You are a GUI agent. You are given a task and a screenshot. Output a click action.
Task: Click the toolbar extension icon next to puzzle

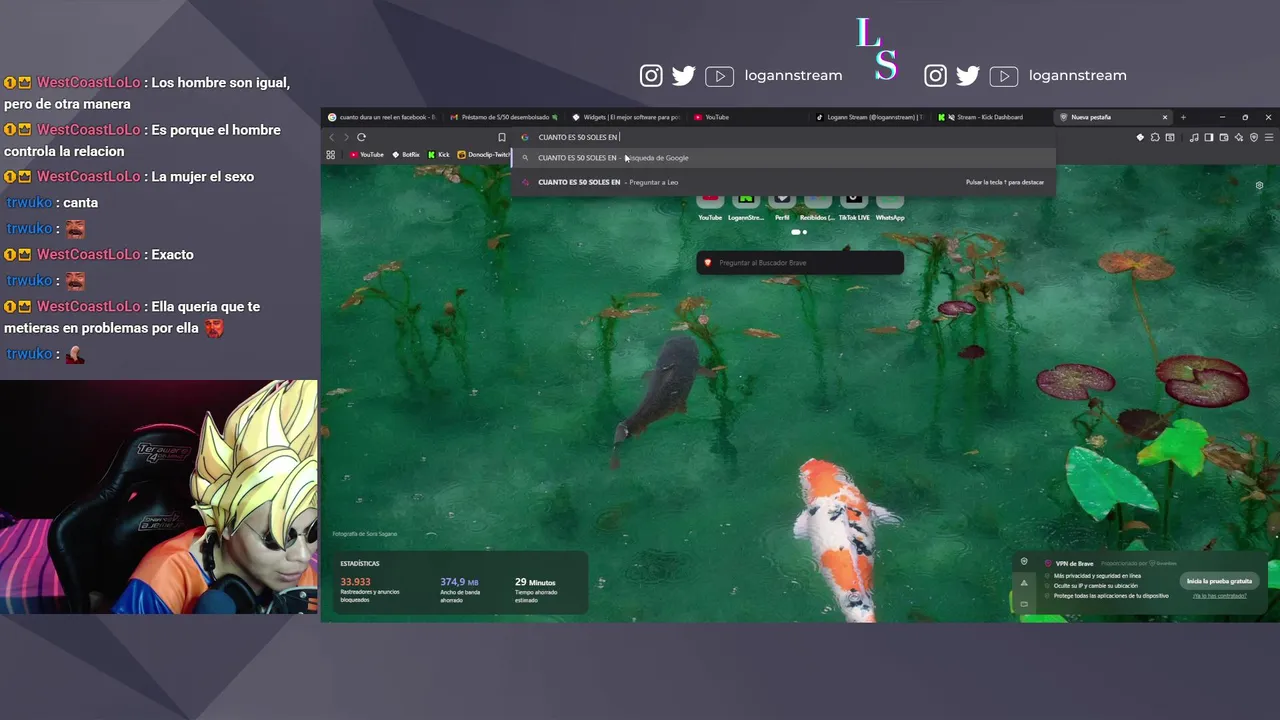pos(1170,137)
